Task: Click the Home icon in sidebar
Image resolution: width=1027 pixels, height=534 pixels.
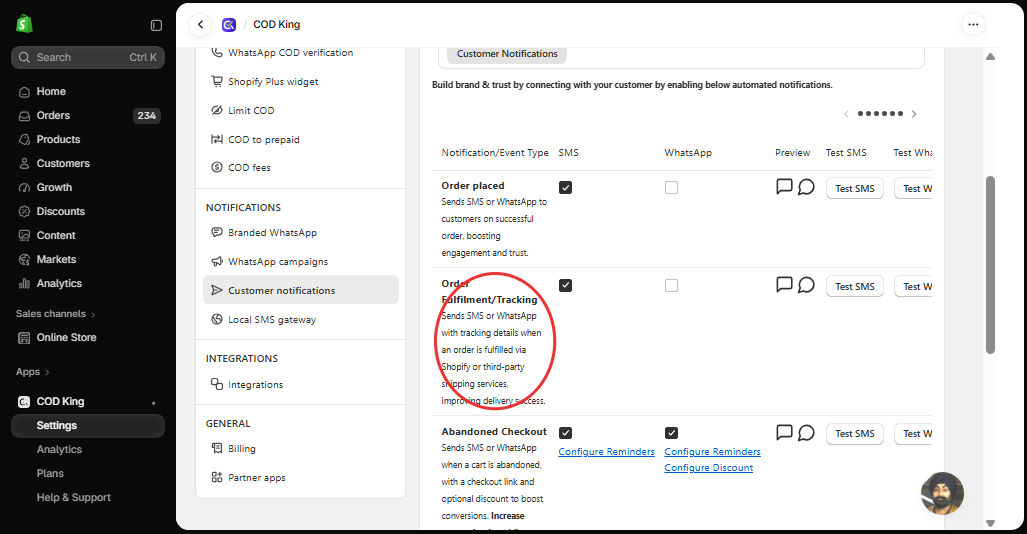Action: pyautogui.click(x=24, y=92)
